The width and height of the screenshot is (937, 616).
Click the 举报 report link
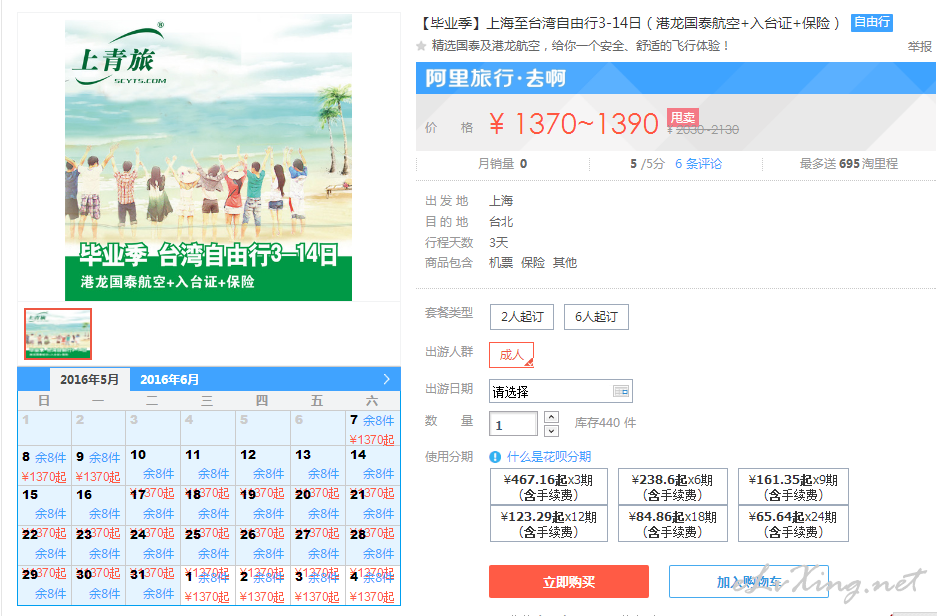coord(920,47)
